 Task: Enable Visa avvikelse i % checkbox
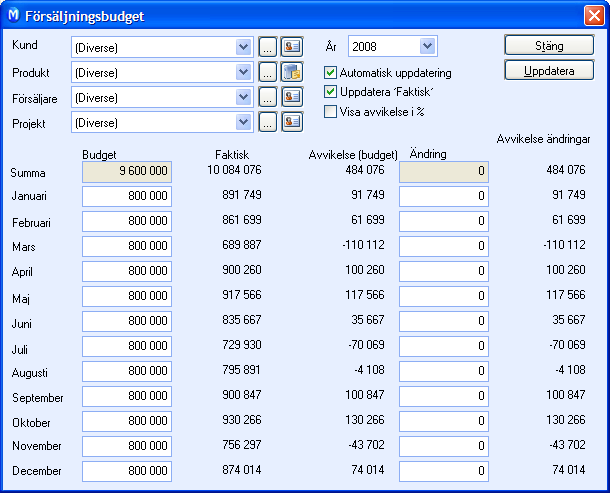point(330,112)
